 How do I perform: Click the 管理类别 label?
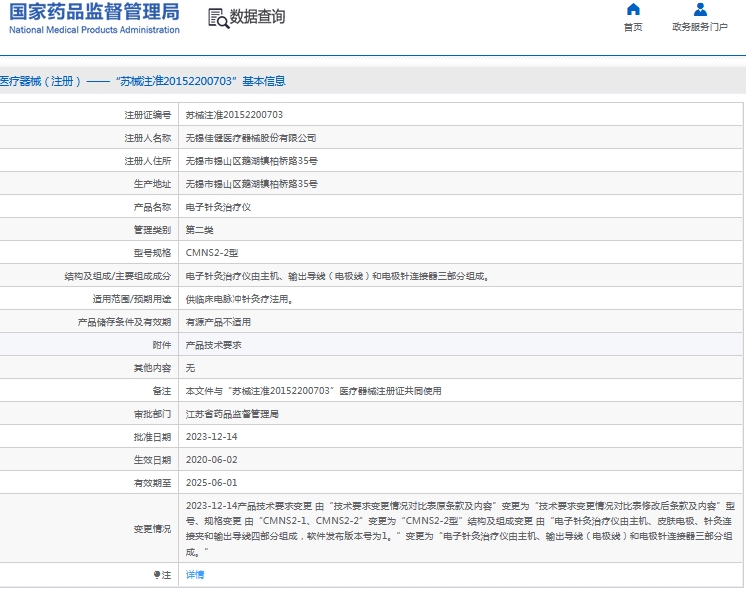coord(152,230)
